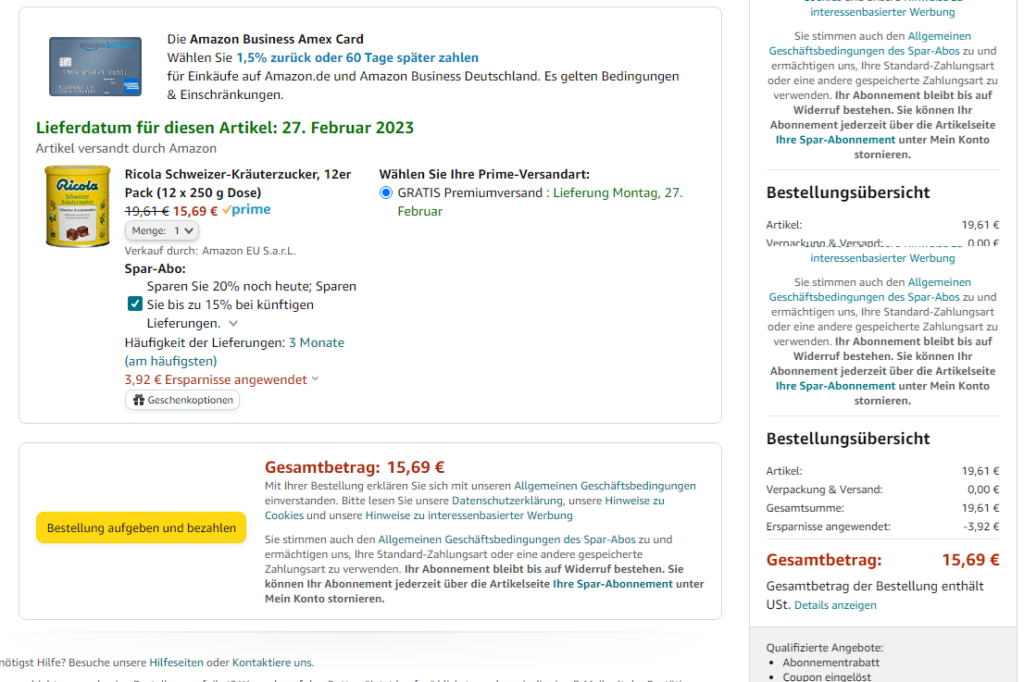Click Artikel versandt durch Amazon text

point(126,148)
